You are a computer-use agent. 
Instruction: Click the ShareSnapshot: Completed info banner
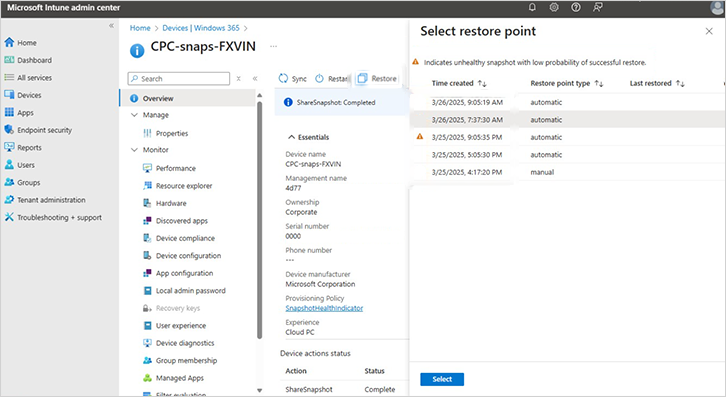coord(342,102)
